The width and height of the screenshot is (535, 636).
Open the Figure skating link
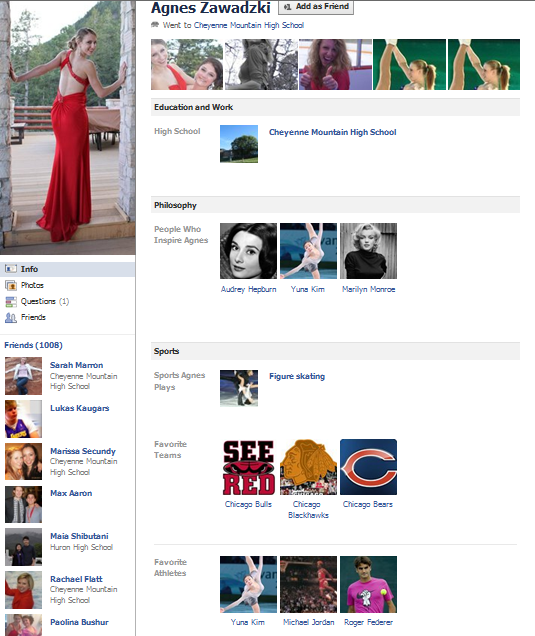297,376
